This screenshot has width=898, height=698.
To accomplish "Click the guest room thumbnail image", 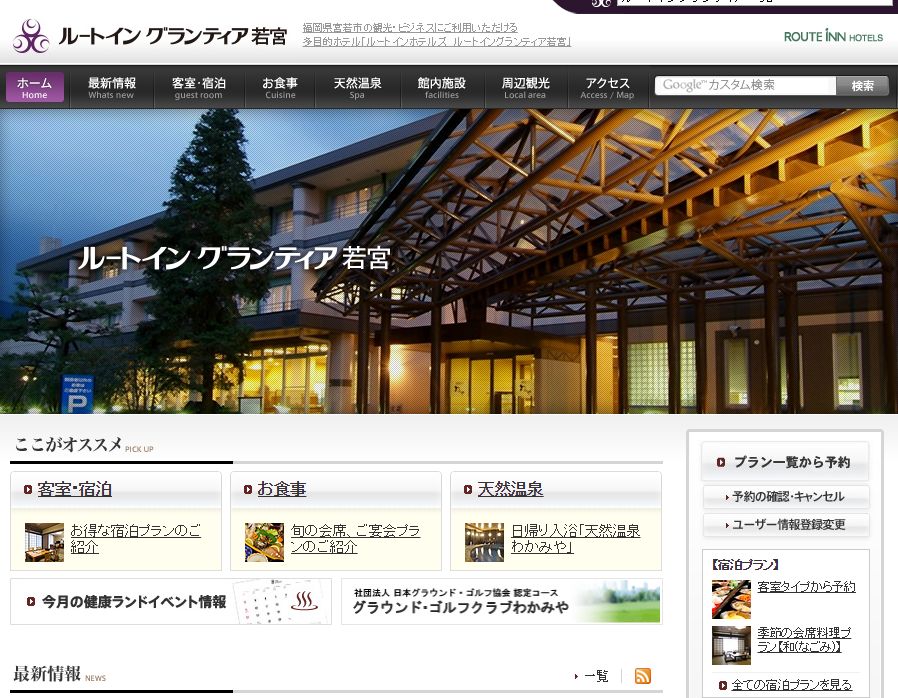I will tap(44, 542).
